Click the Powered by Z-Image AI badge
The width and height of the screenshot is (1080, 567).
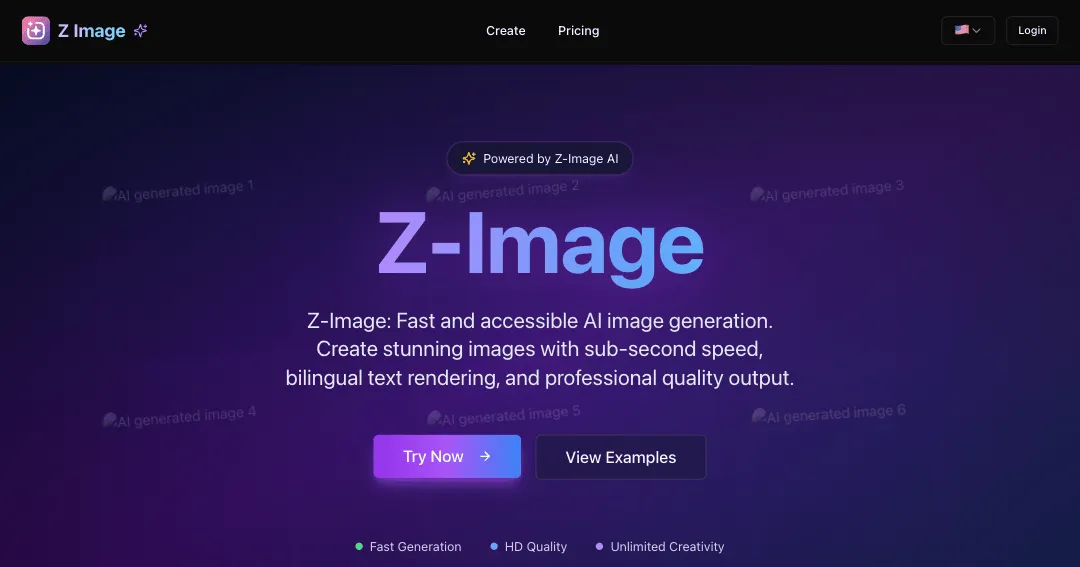pos(540,158)
